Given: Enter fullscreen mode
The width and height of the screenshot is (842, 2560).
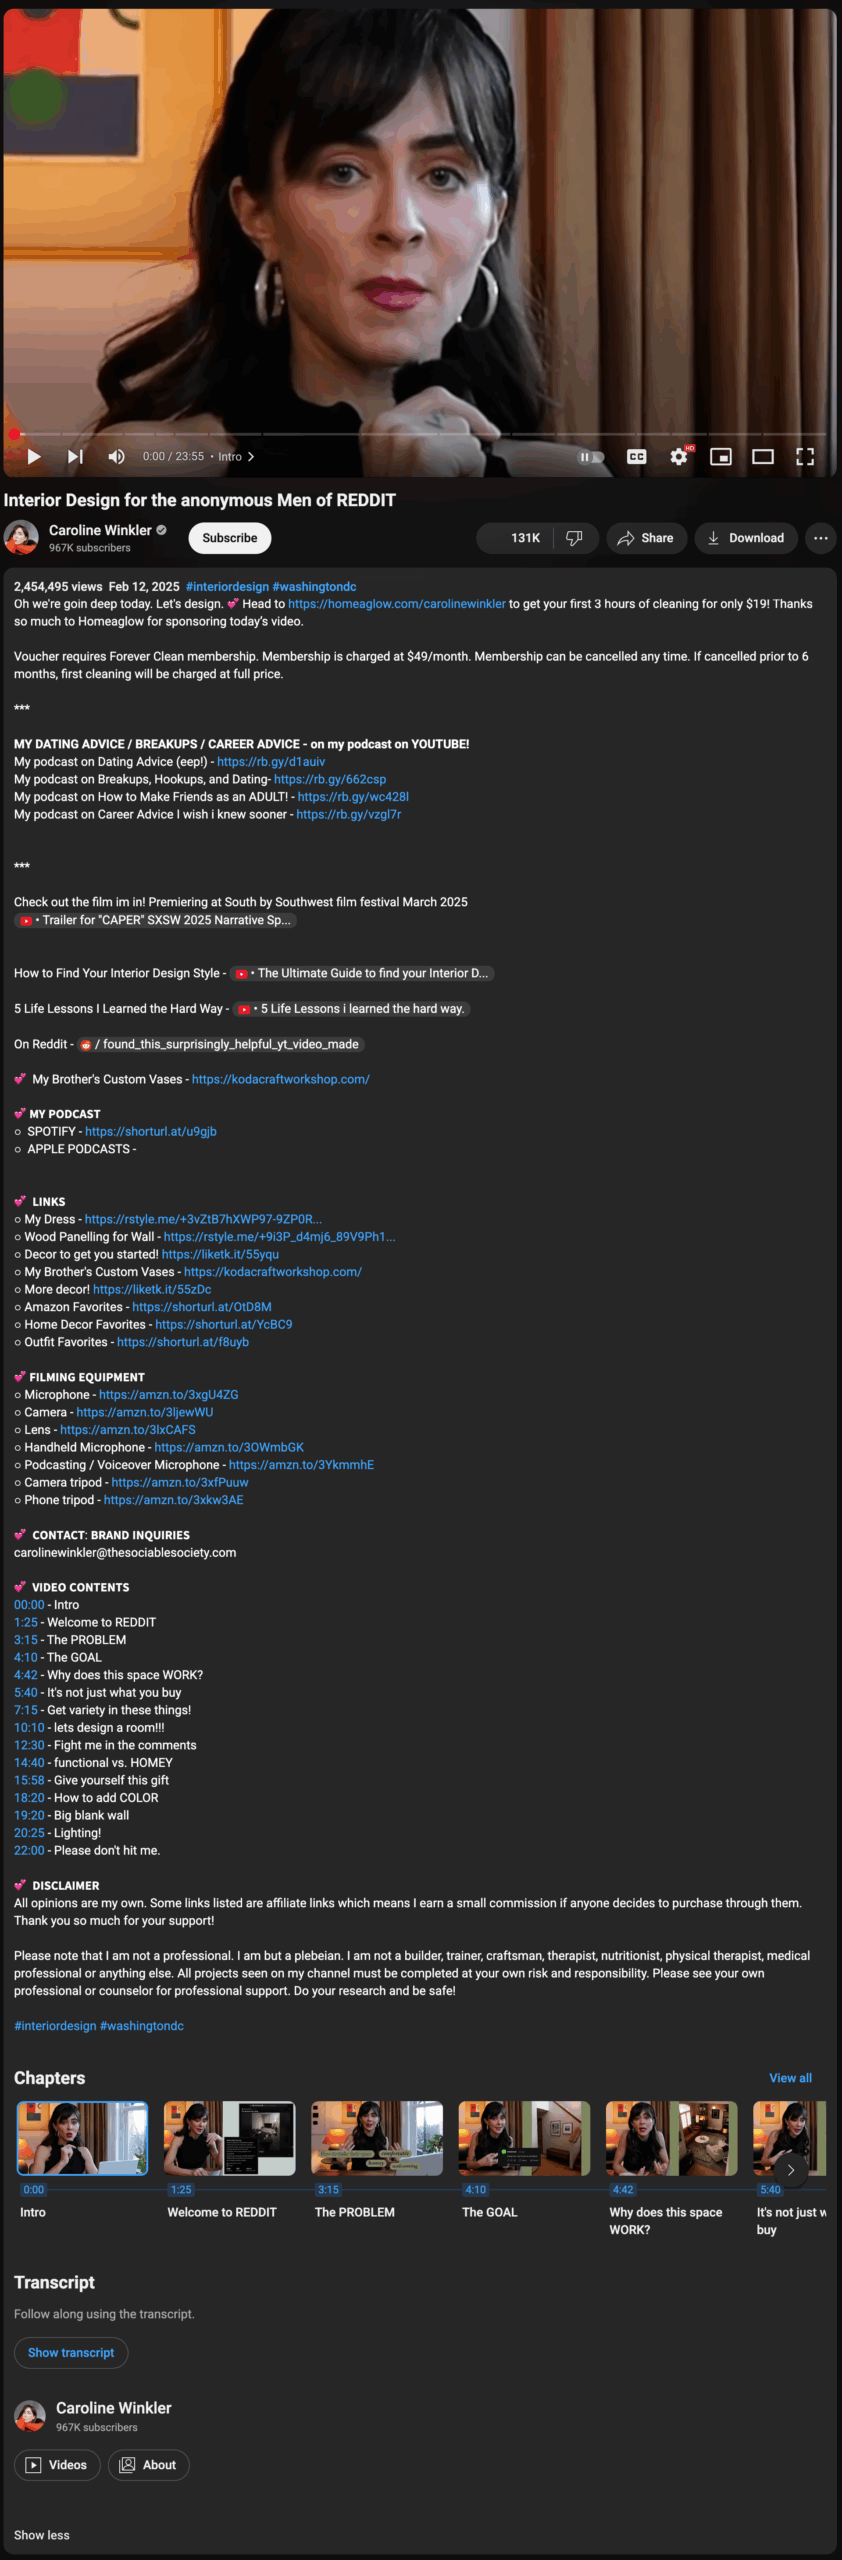Looking at the screenshot, I should click(x=805, y=456).
